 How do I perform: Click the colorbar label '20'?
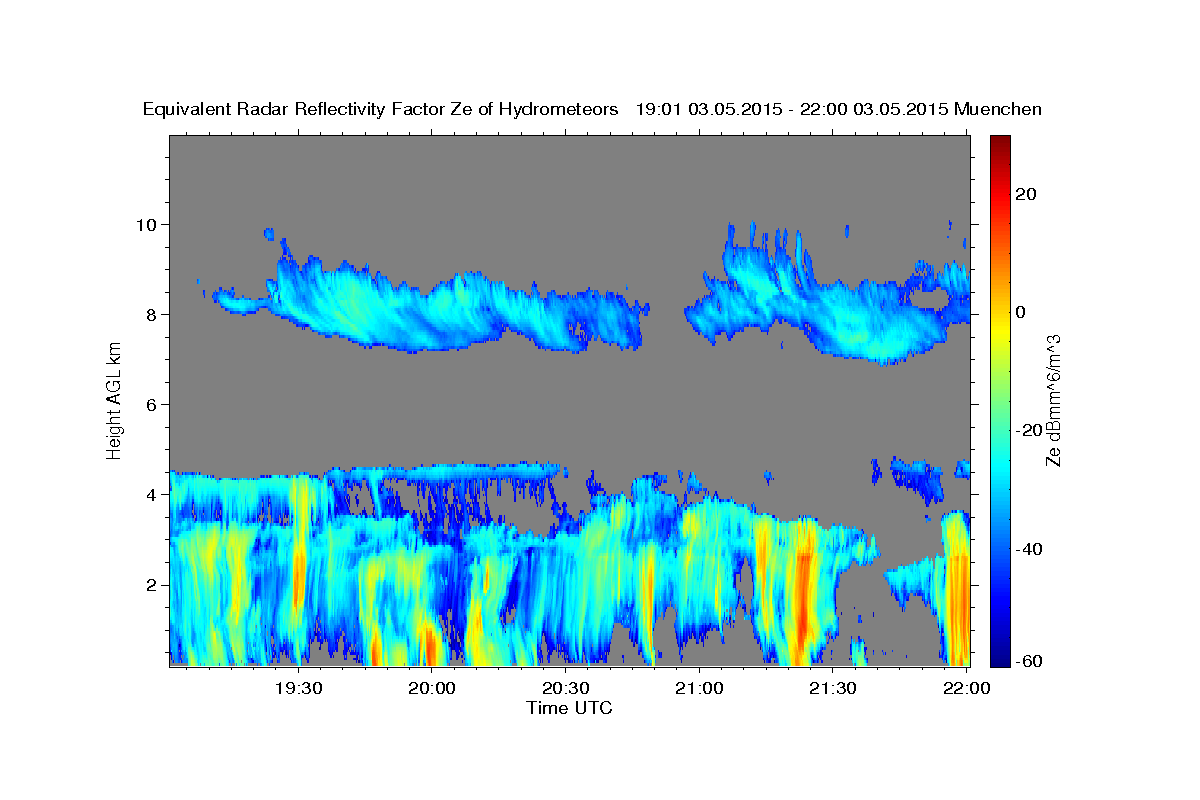point(1028,194)
